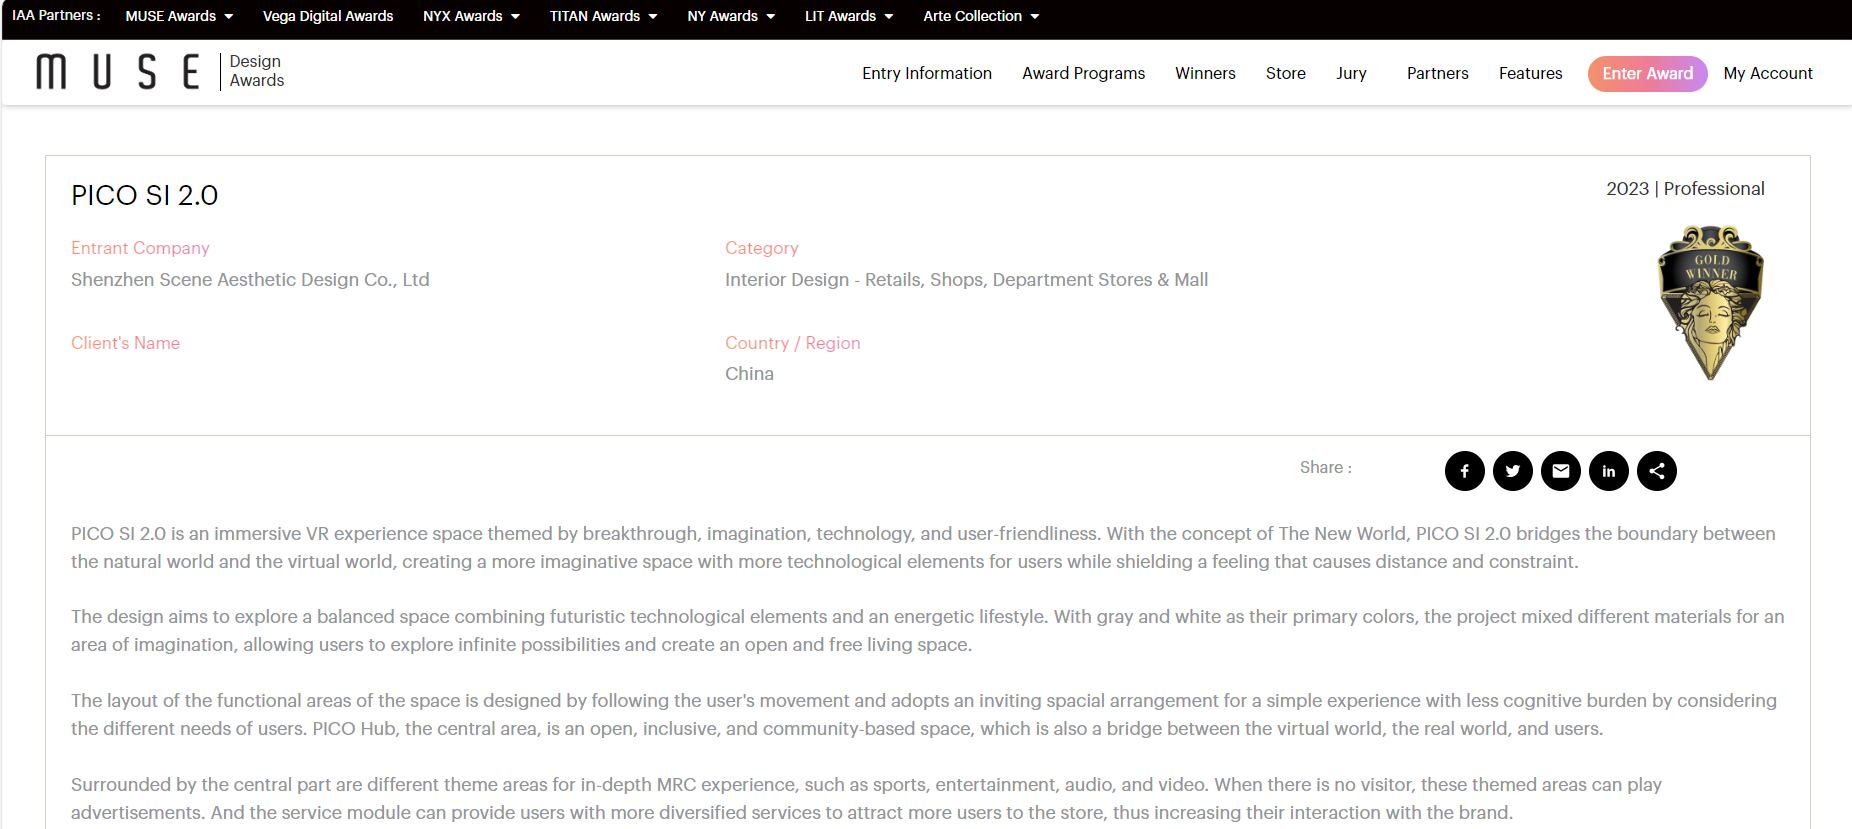
Task: Click the Share : label
Action: pyautogui.click(x=1325, y=467)
